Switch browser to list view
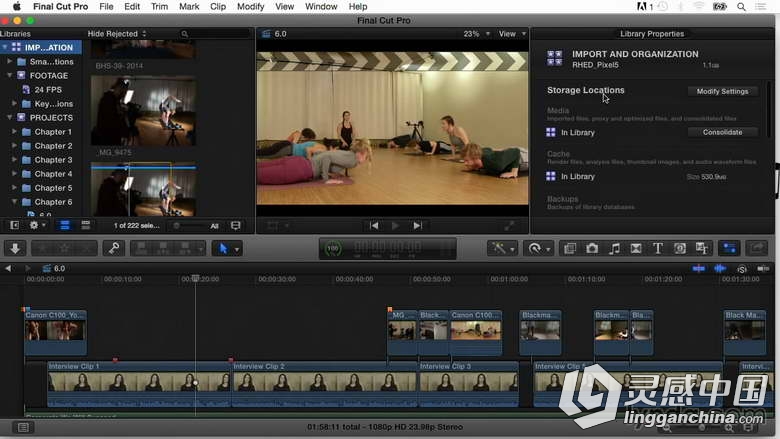The height and width of the screenshot is (439, 780). 86,225
